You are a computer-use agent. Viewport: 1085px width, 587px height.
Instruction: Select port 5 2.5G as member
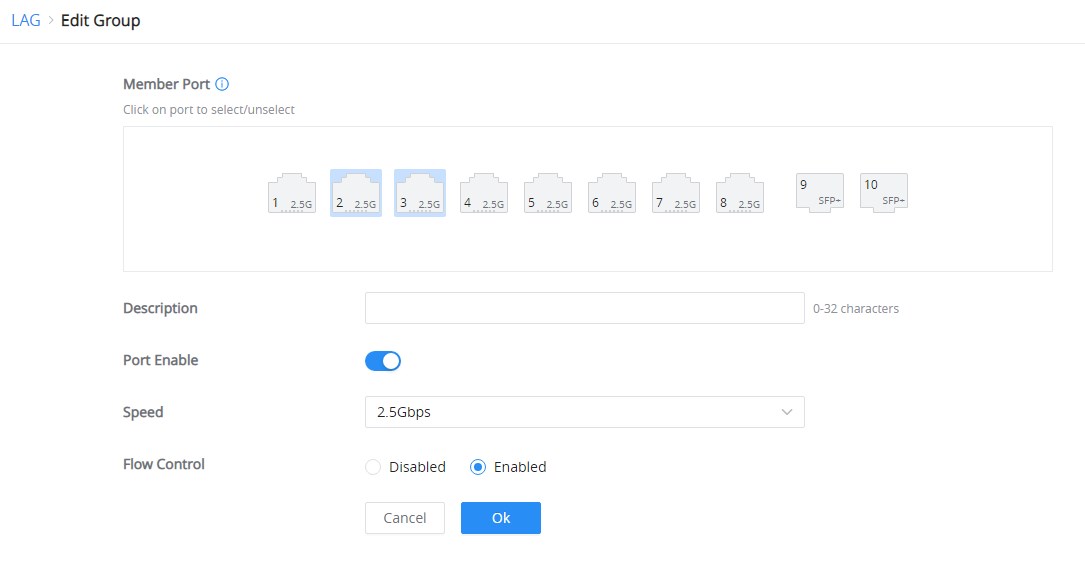point(548,193)
